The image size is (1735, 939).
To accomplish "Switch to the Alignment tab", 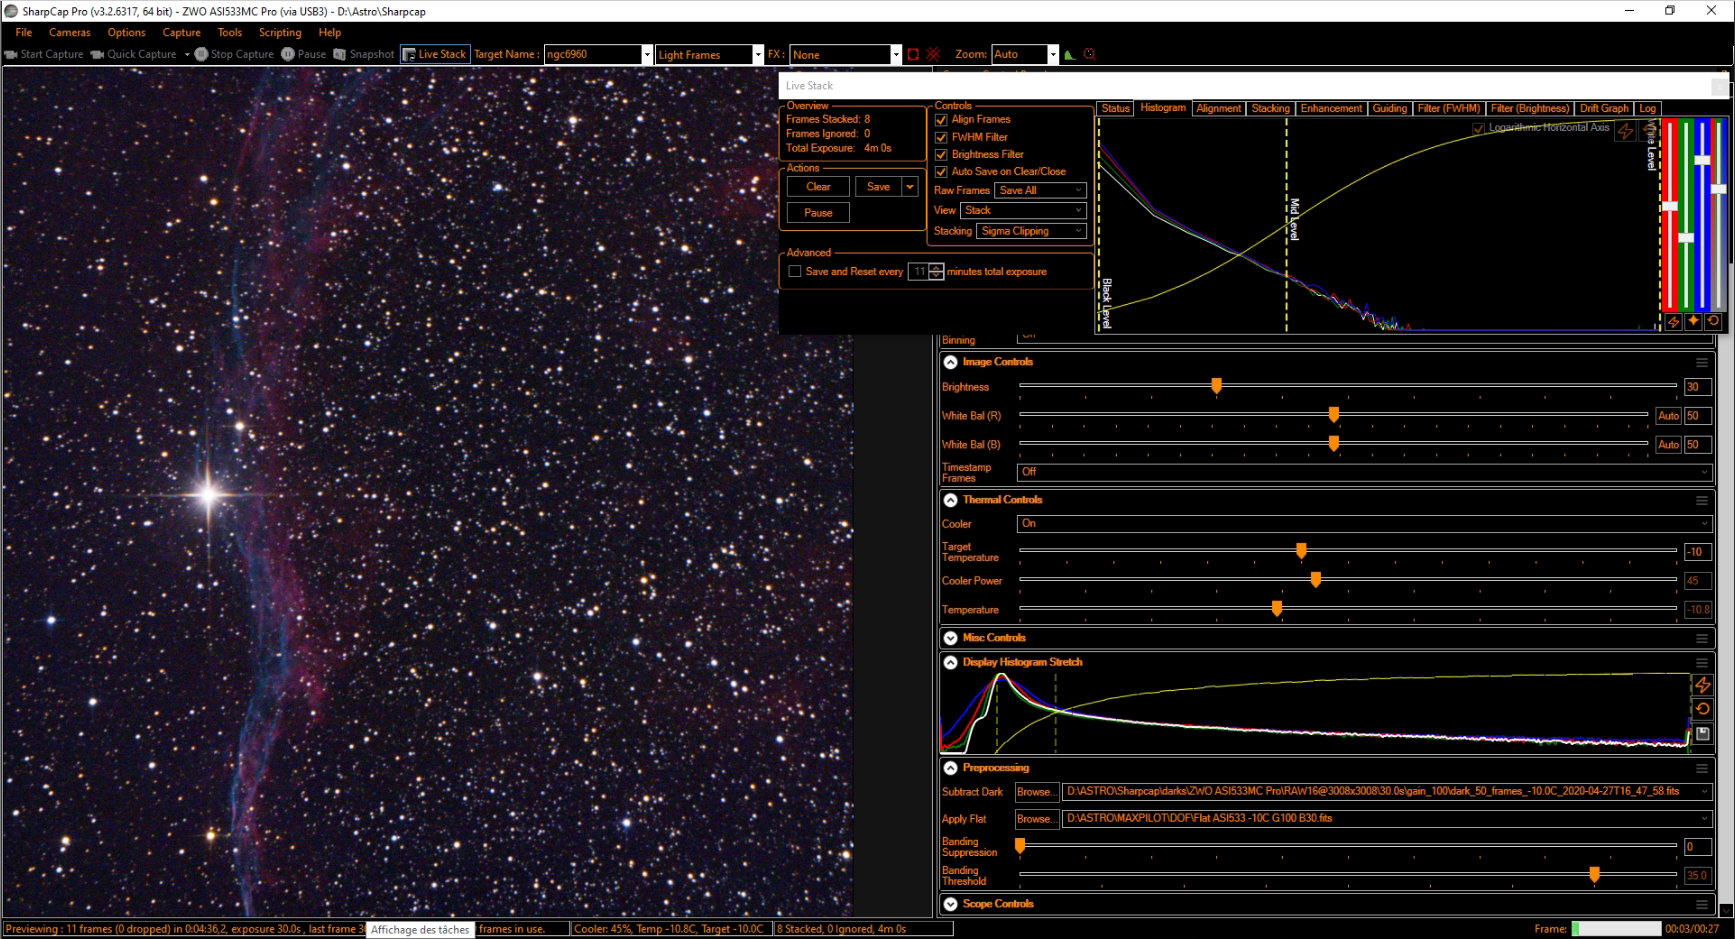I will tap(1218, 108).
